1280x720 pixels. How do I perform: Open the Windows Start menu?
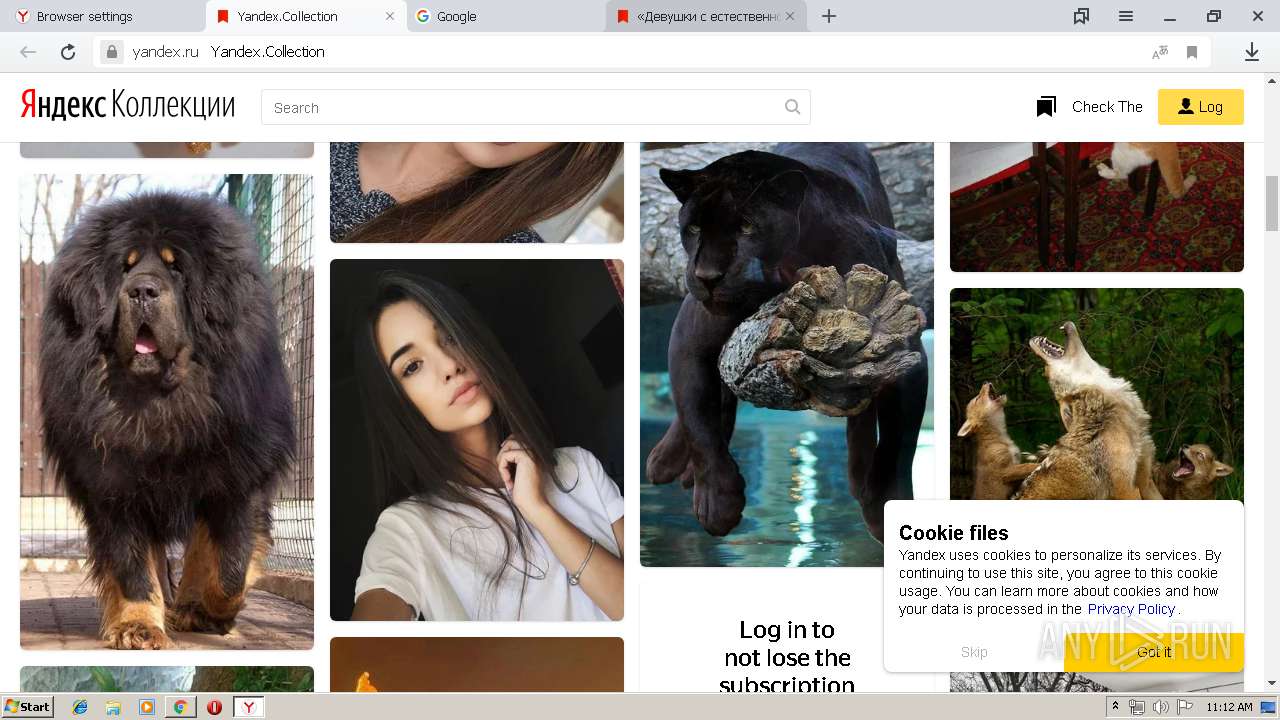28,706
